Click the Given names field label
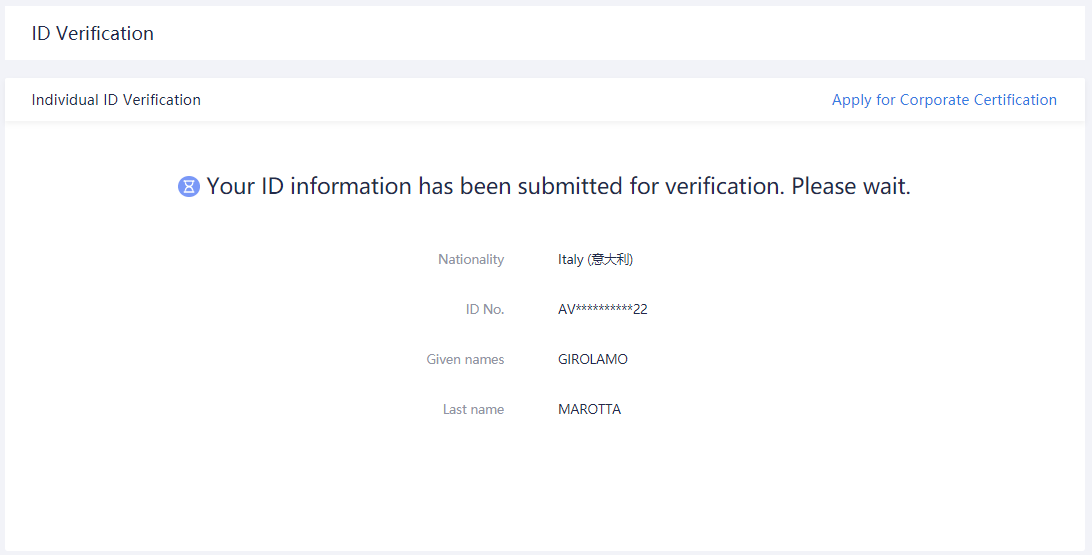This screenshot has height=555, width=1092. click(465, 359)
